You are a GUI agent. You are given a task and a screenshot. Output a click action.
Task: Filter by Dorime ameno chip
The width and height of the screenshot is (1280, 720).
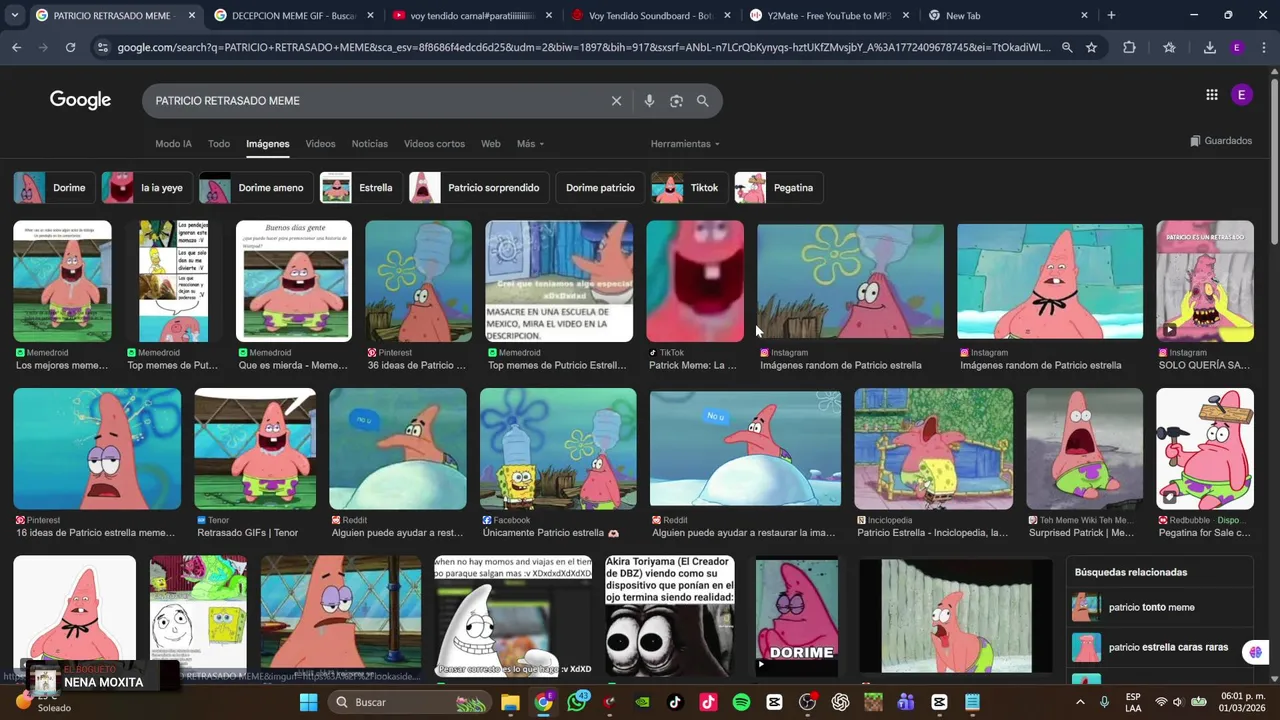(x=255, y=188)
